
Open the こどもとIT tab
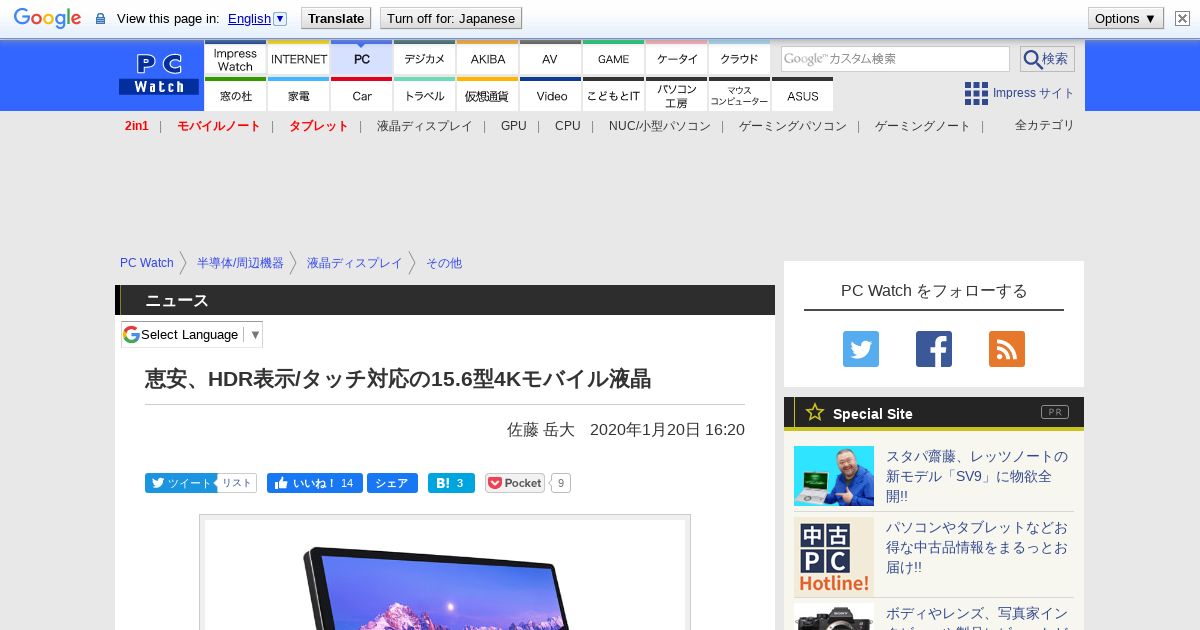click(613, 95)
